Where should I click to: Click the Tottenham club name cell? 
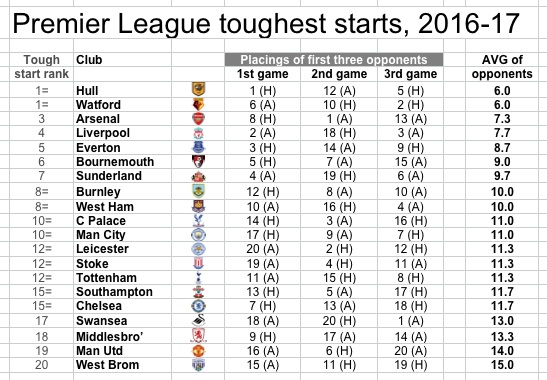click(x=106, y=278)
